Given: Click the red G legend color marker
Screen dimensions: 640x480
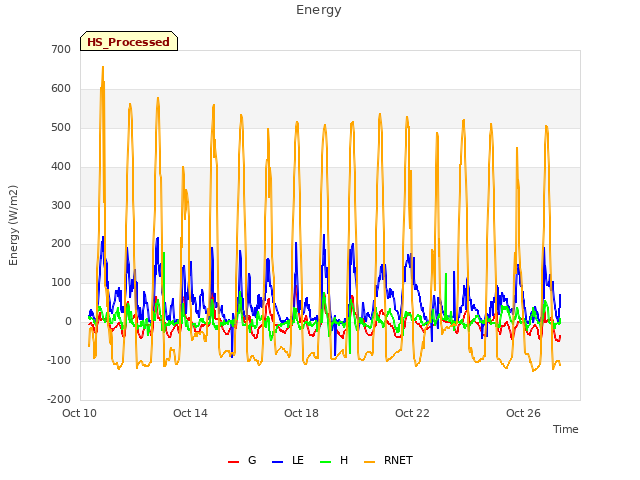Looking at the screenshot, I should tap(233, 462).
